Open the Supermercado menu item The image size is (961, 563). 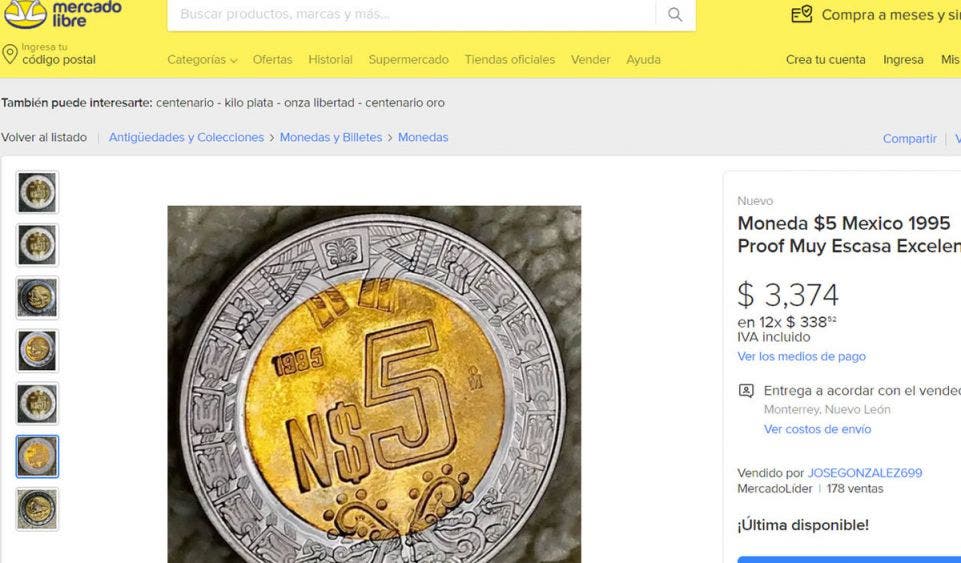coord(408,60)
